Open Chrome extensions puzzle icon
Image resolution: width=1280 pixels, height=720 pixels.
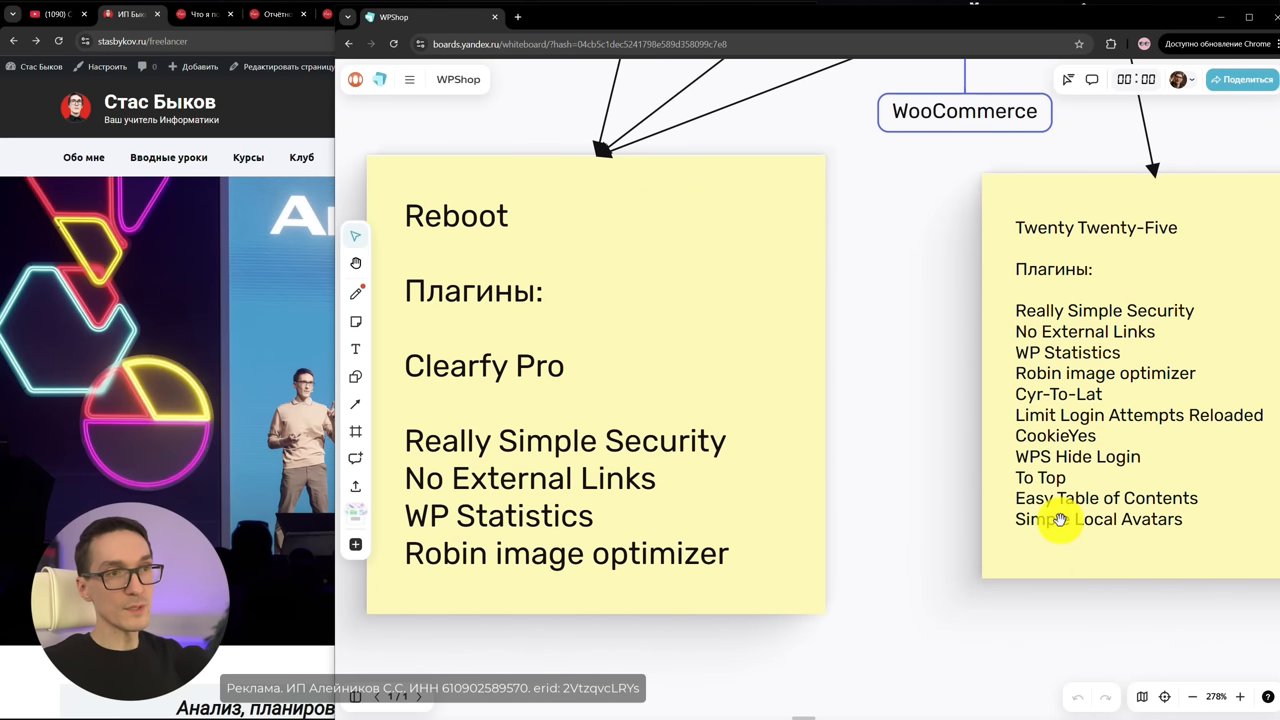pos(1111,44)
